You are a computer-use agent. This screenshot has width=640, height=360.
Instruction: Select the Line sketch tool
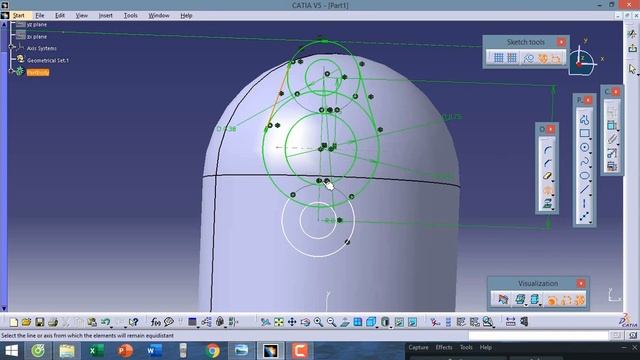pyautogui.click(x=584, y=189)
